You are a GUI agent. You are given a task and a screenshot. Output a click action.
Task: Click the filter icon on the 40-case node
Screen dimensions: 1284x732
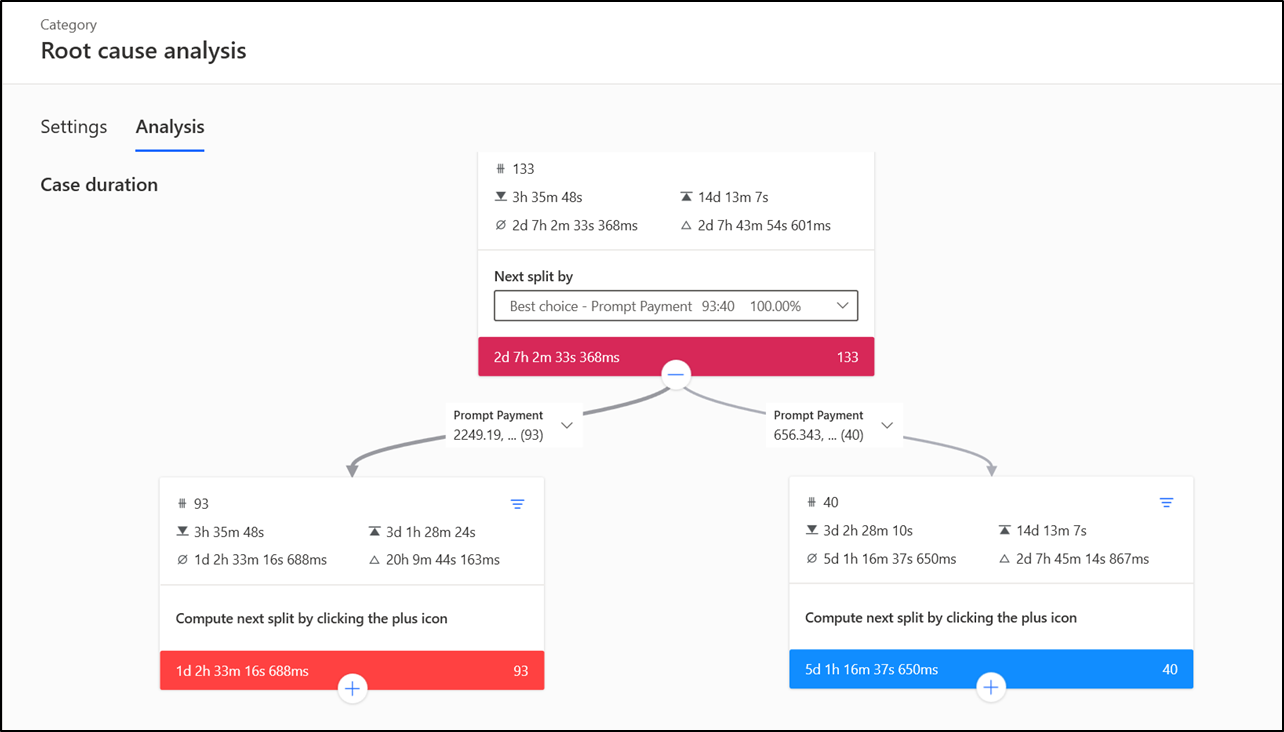pyautogui.click(x=1167, y=502)
